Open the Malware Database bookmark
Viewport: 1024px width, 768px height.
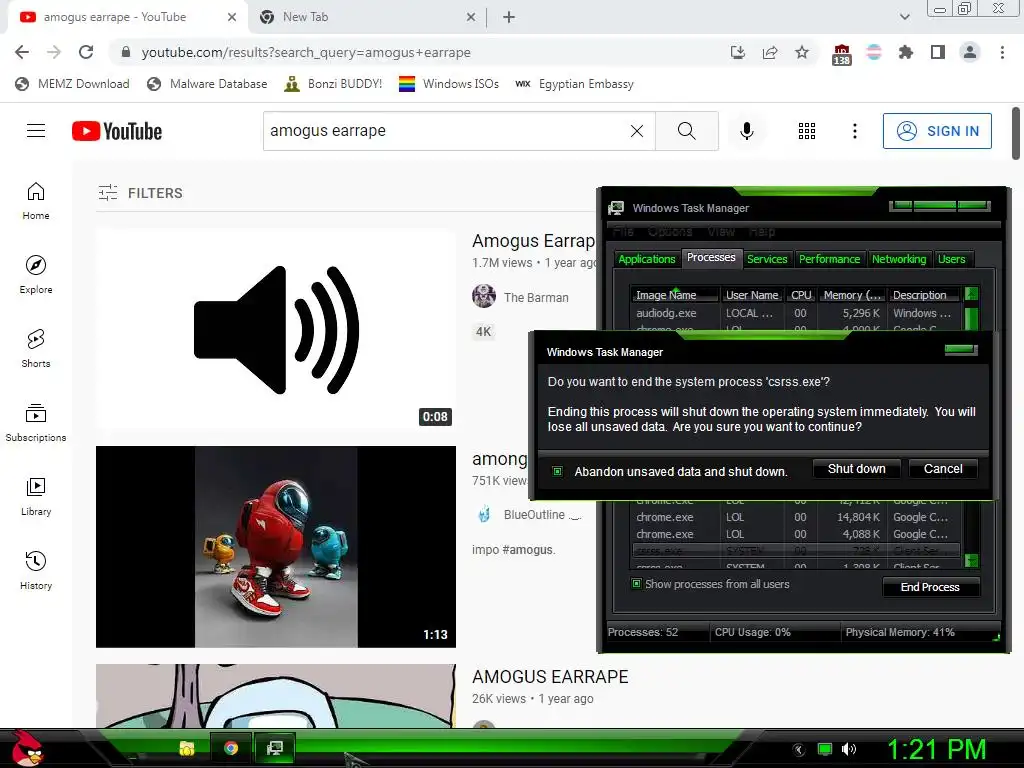tap(208, 84)
